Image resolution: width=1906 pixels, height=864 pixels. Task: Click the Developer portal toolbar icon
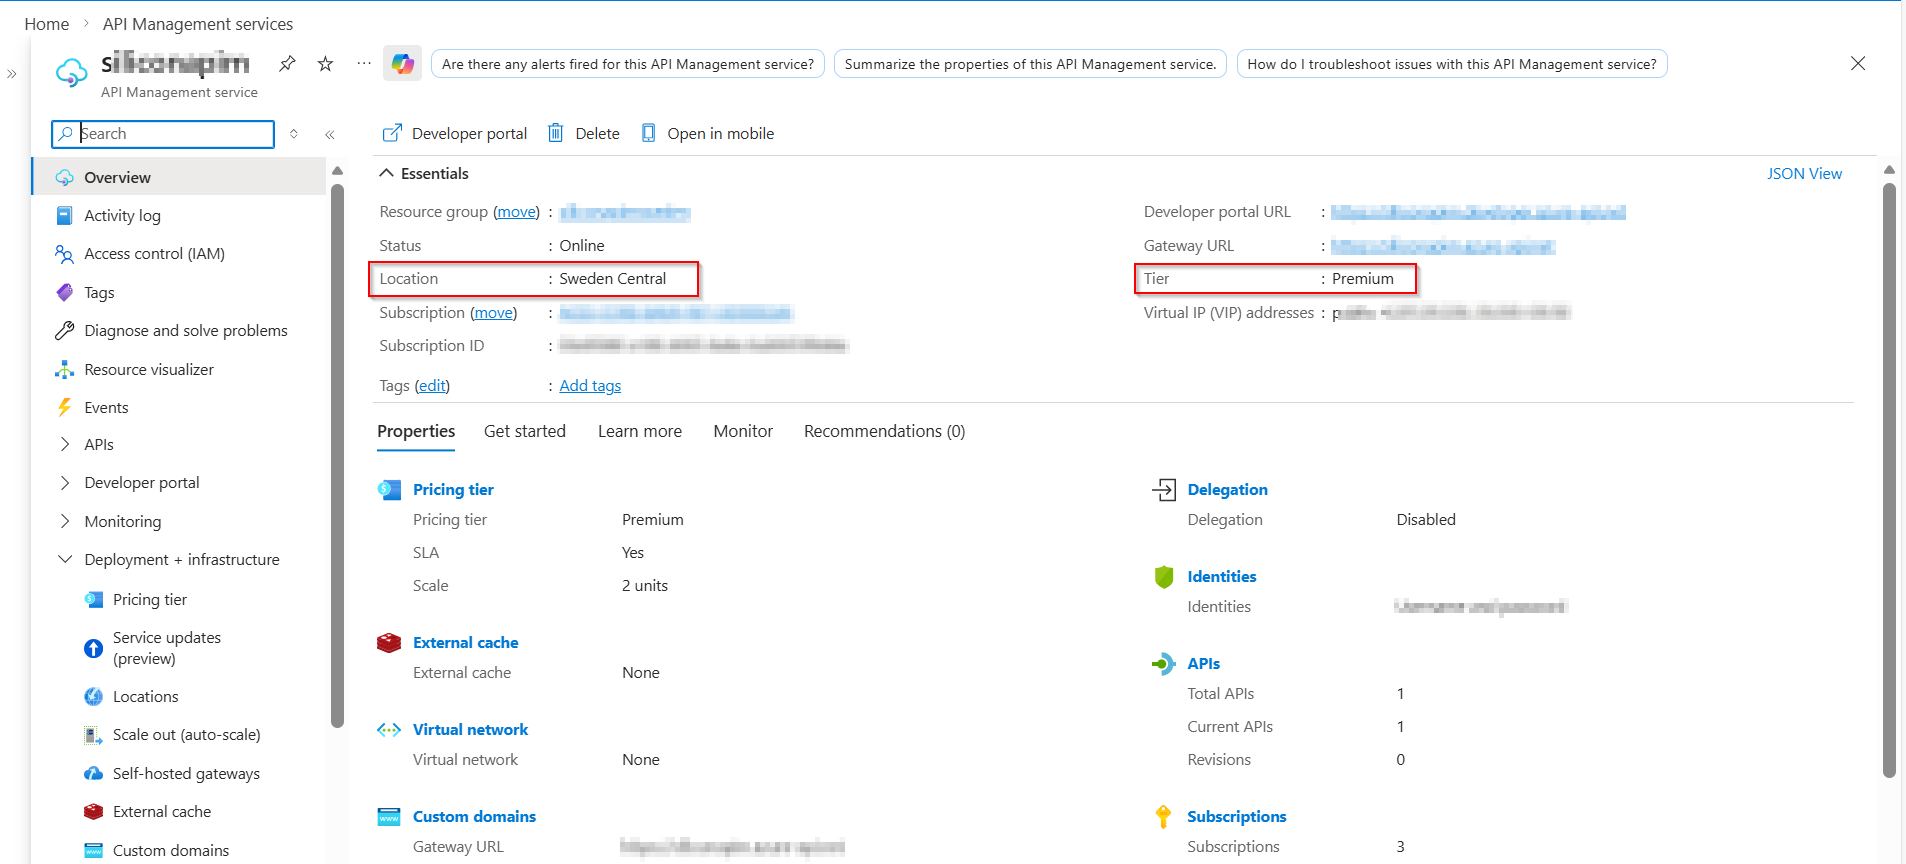click(x=392, y=133)
